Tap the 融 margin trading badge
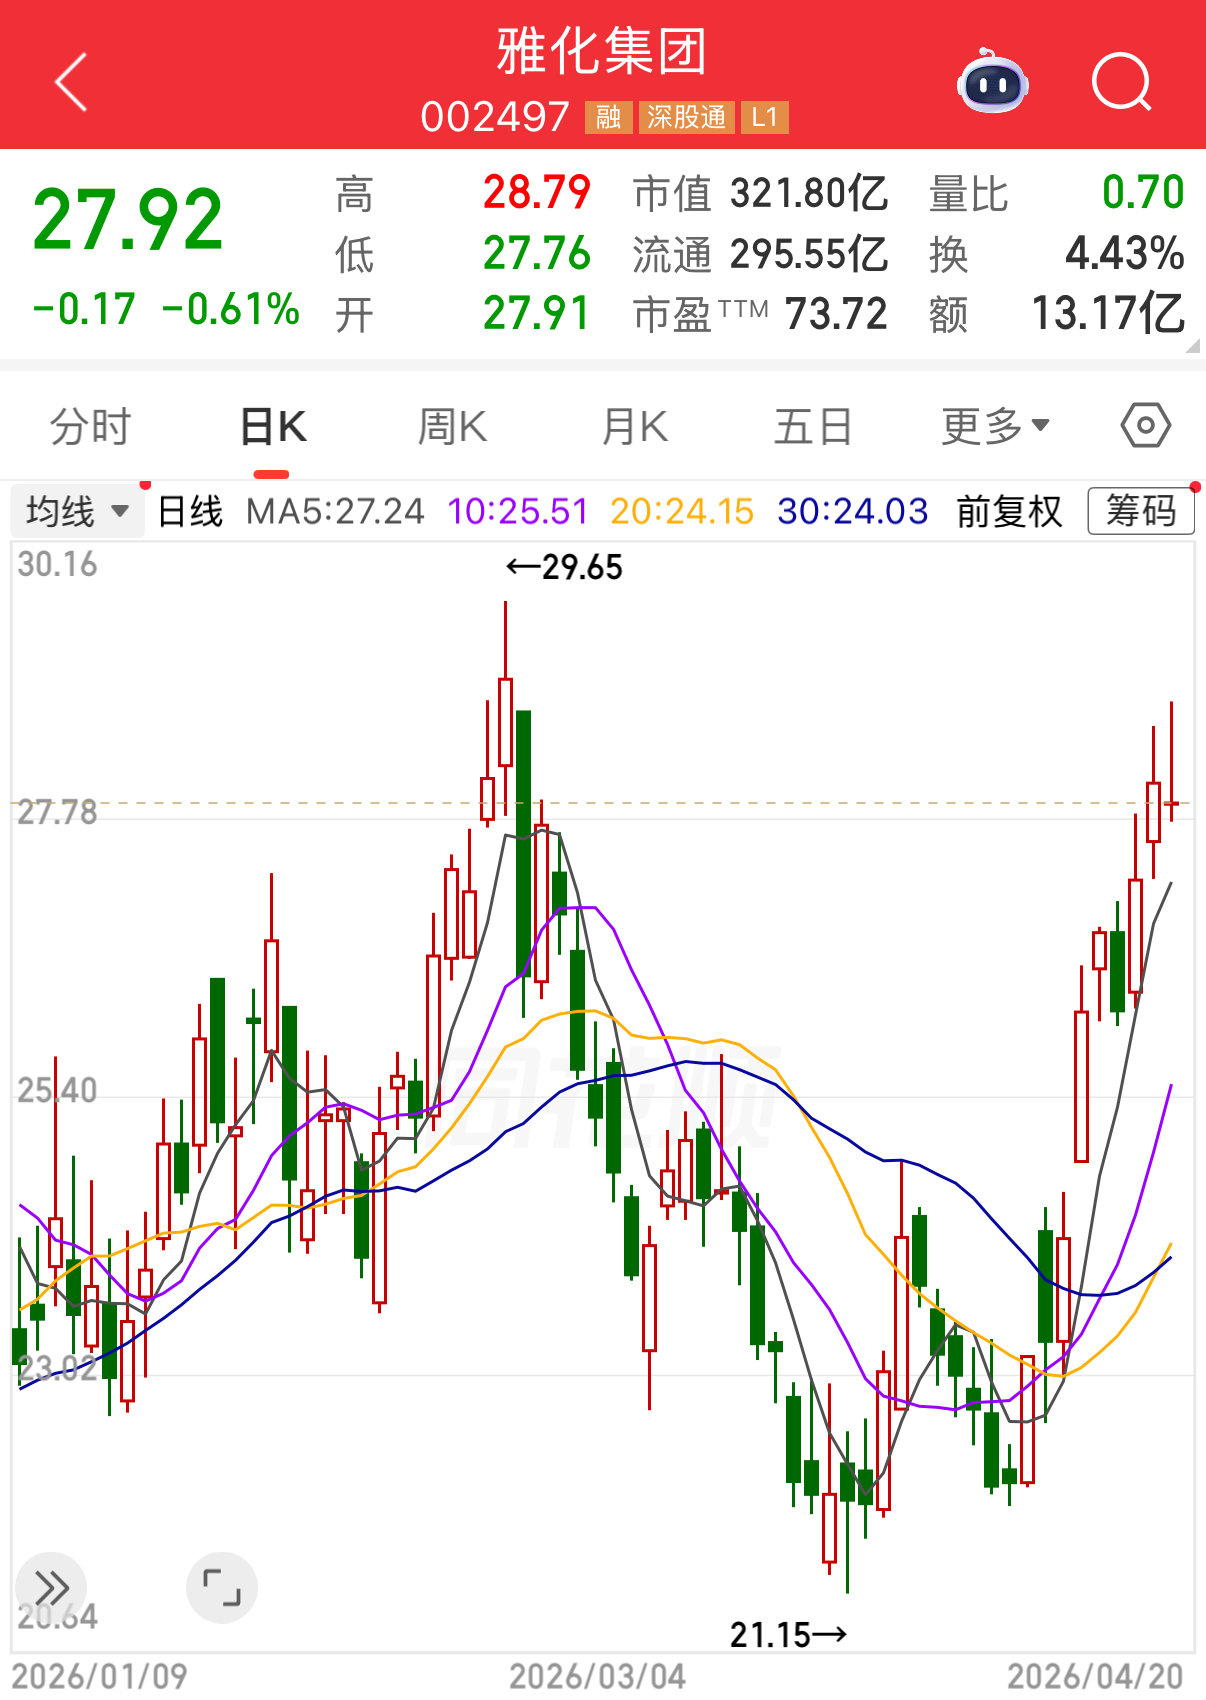The width and height of the screenshot is (1206, 1700). tap(608, 118)
